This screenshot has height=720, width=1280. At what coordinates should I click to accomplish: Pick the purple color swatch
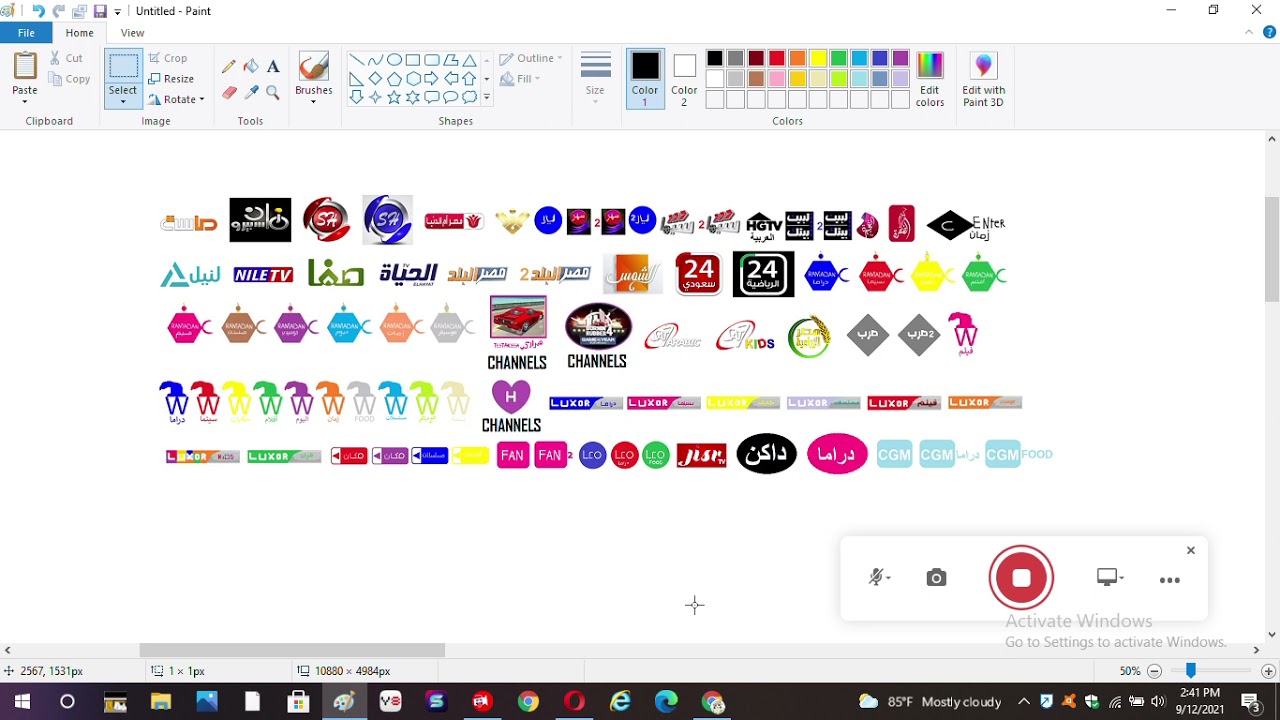point(901,58)
